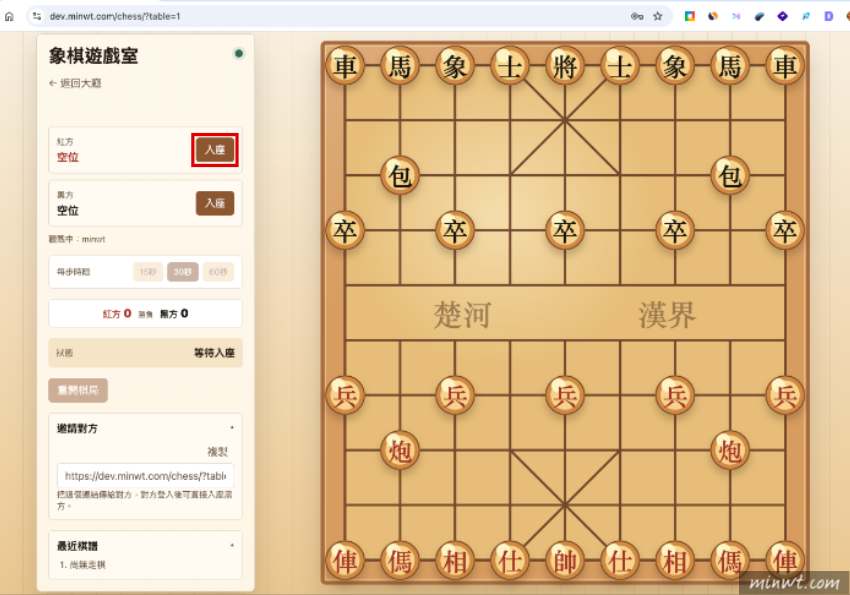This screenshot has height=595, width=850.
Task: Select black elephant 象 on right side
Action: (x=675, y=66)
